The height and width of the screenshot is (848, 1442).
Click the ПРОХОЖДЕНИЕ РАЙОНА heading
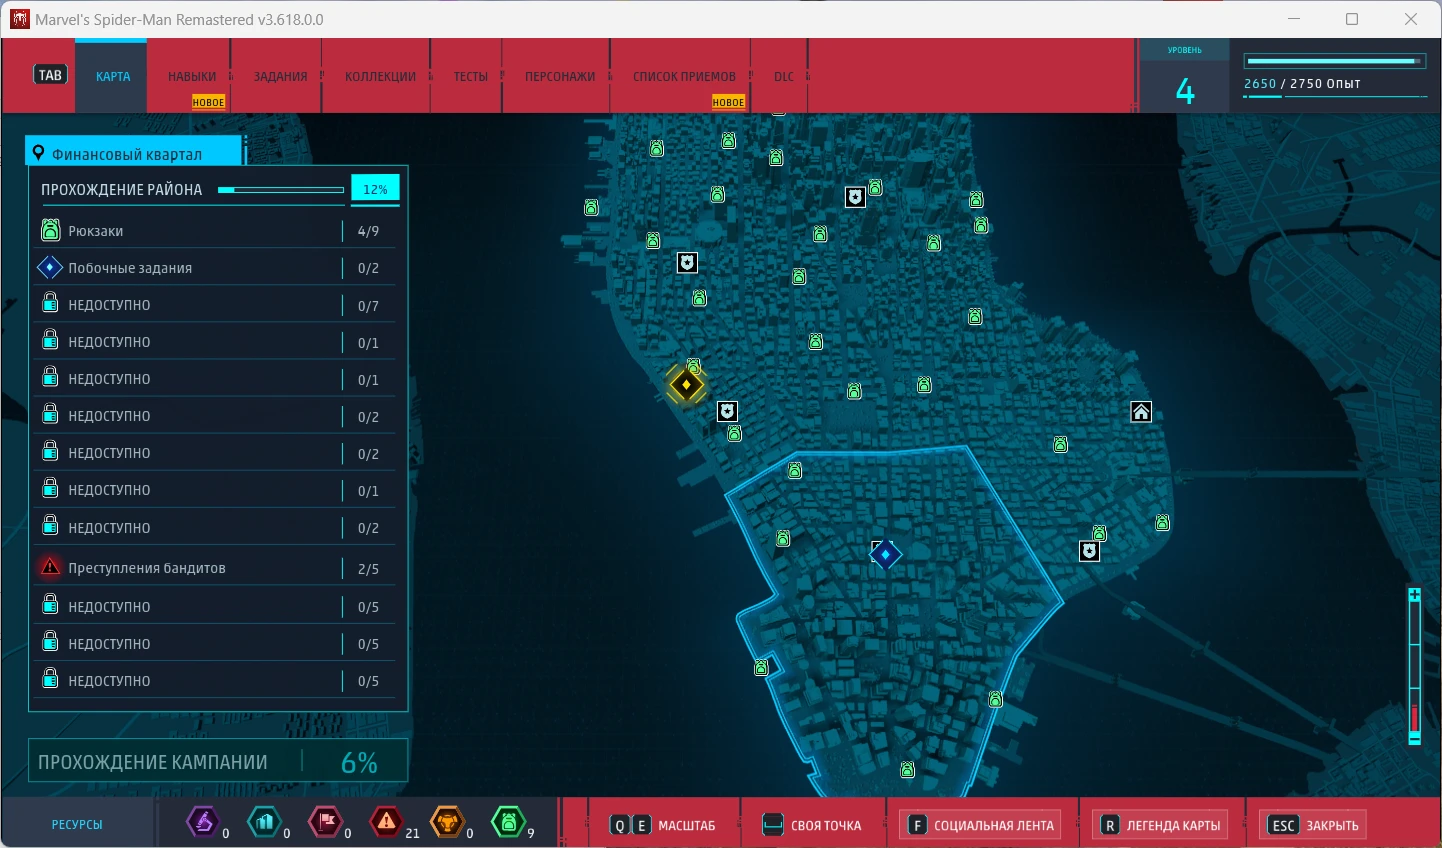pos(121,190)
